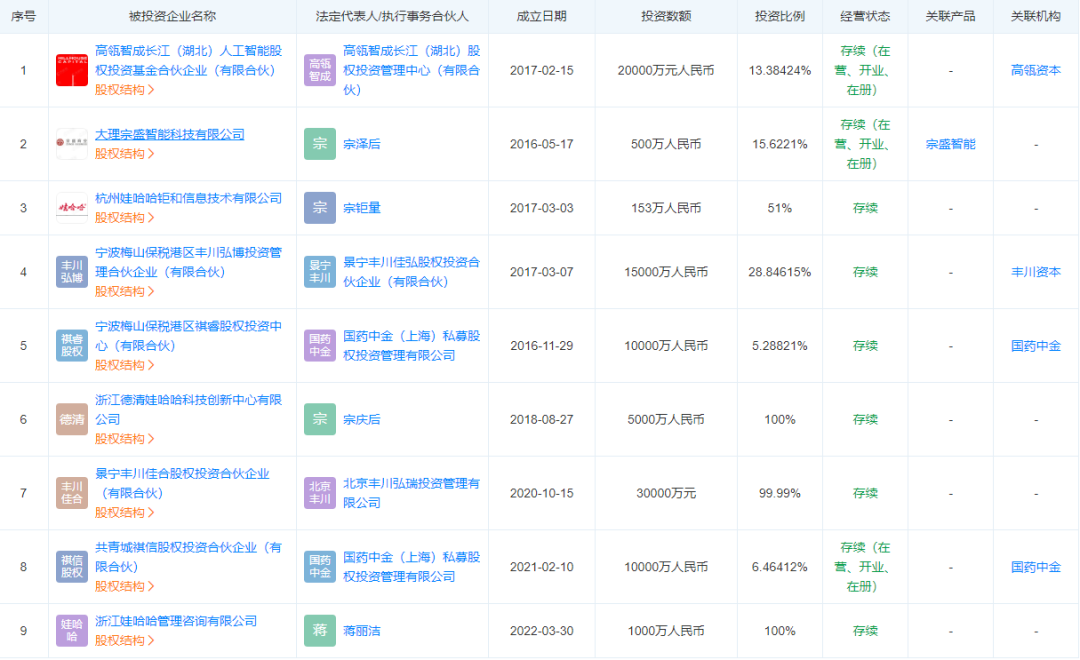Click the 28.84615% investment ratio cell
This screenshot has width=1080, height=660.
click(780, 272)
